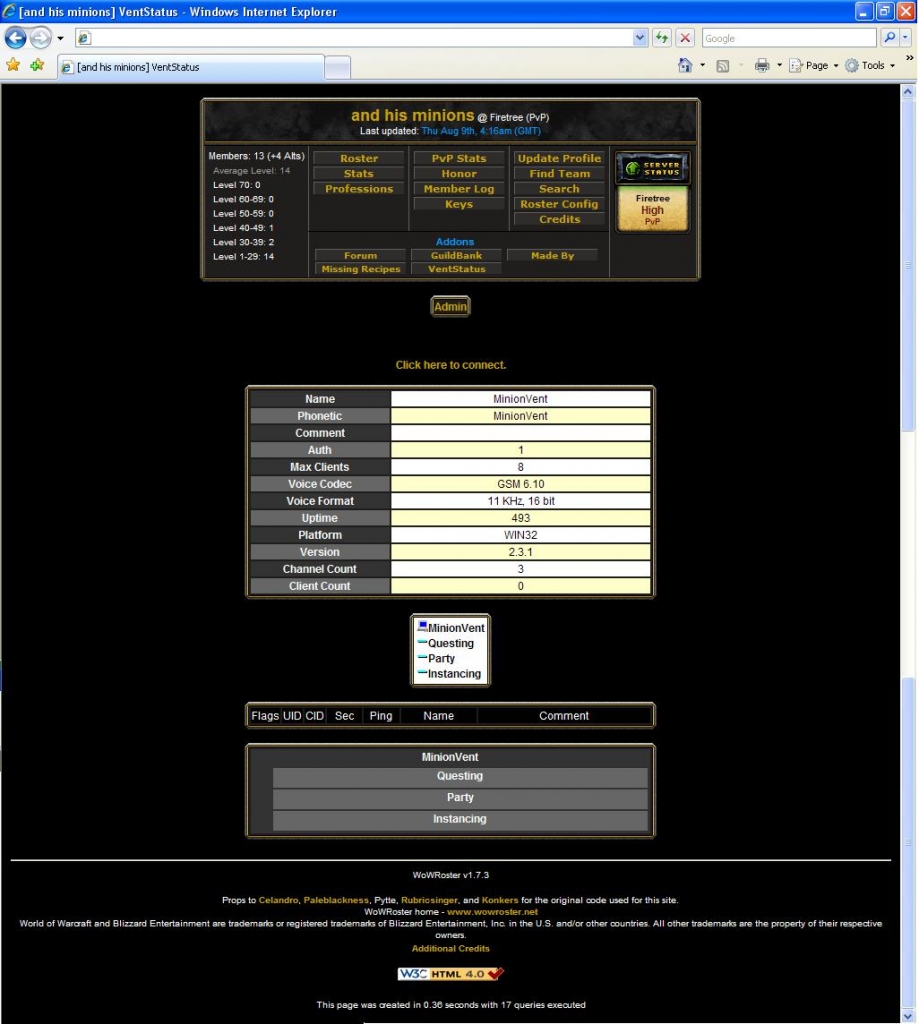The width and height of the screenshot is (919, 1024).
Task: Select Questing channel in the tree
Action: (x=450, y=643)
